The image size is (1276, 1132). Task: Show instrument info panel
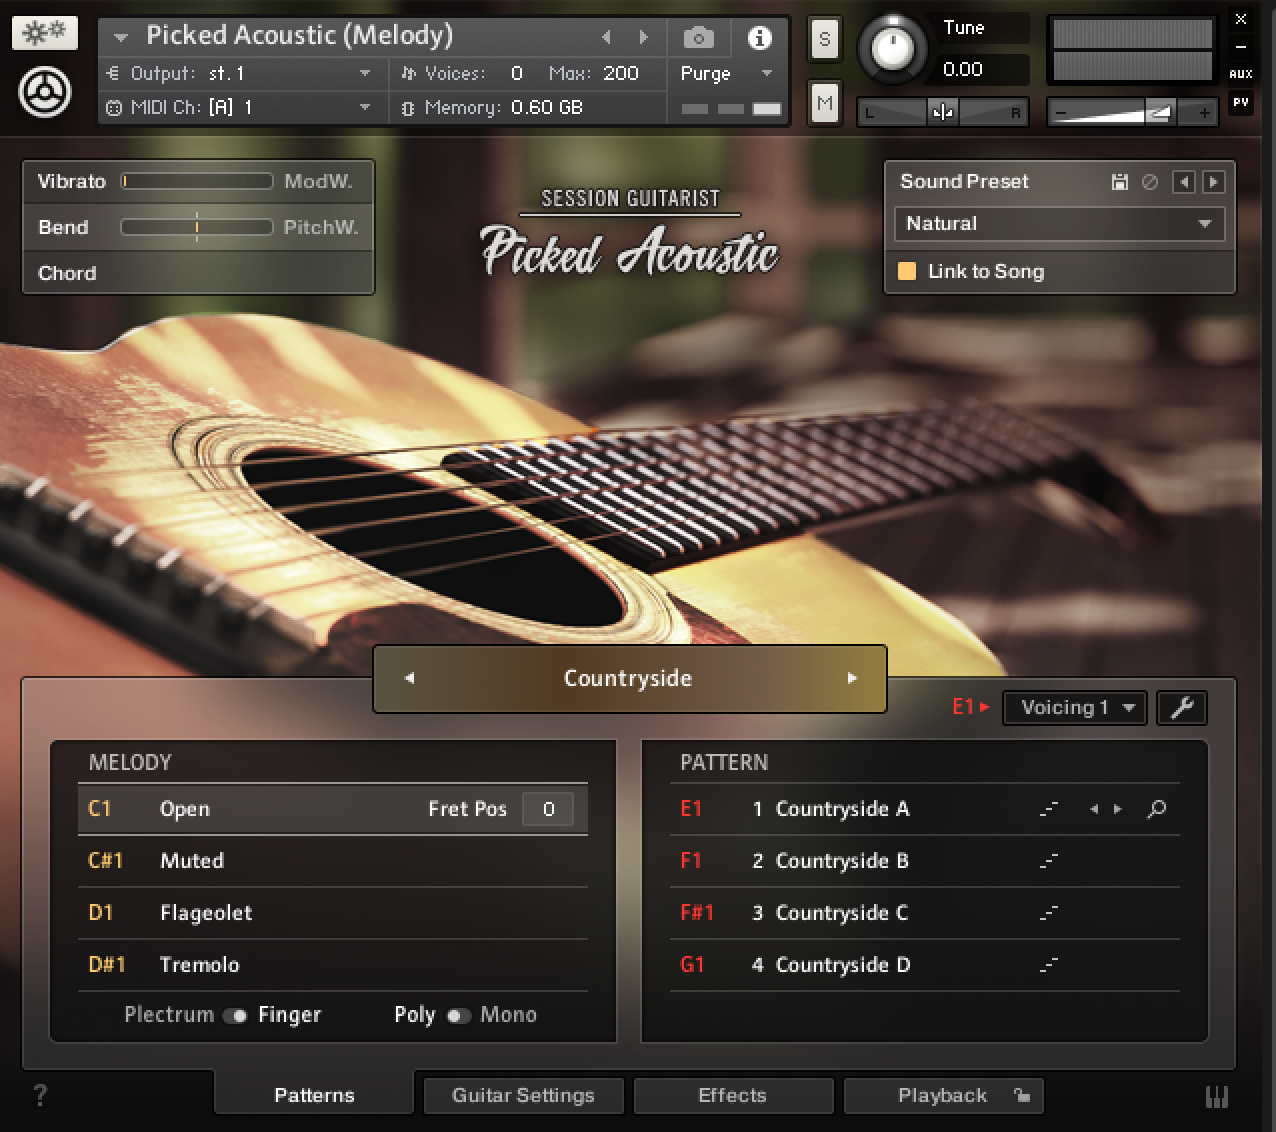click(x=760, y=38)
